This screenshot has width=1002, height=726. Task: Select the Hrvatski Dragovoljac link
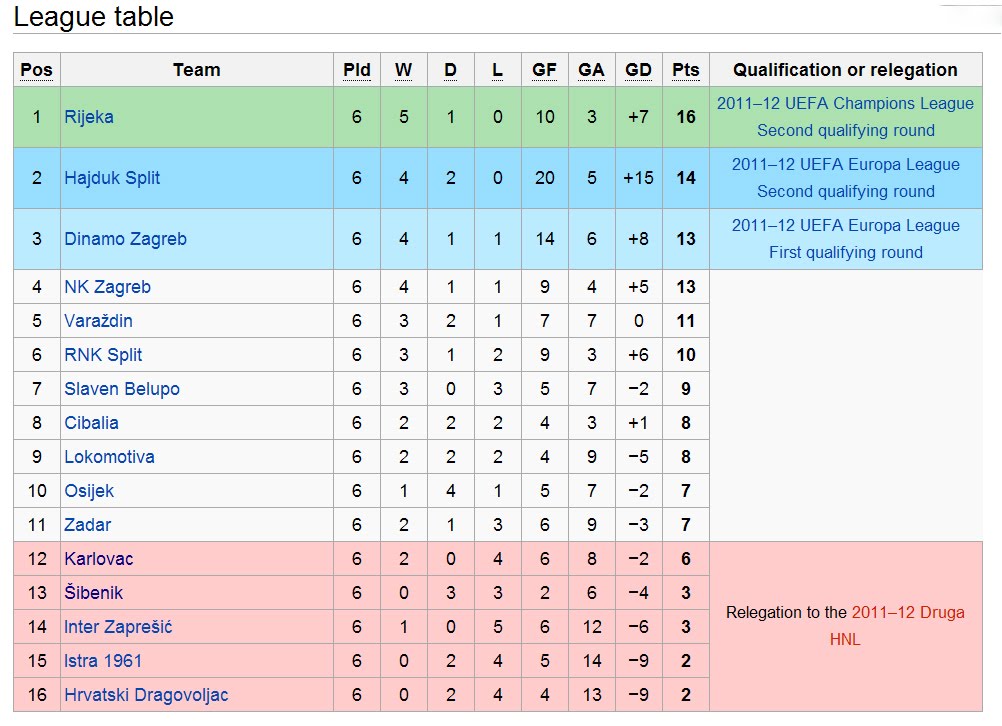[146, 695]
